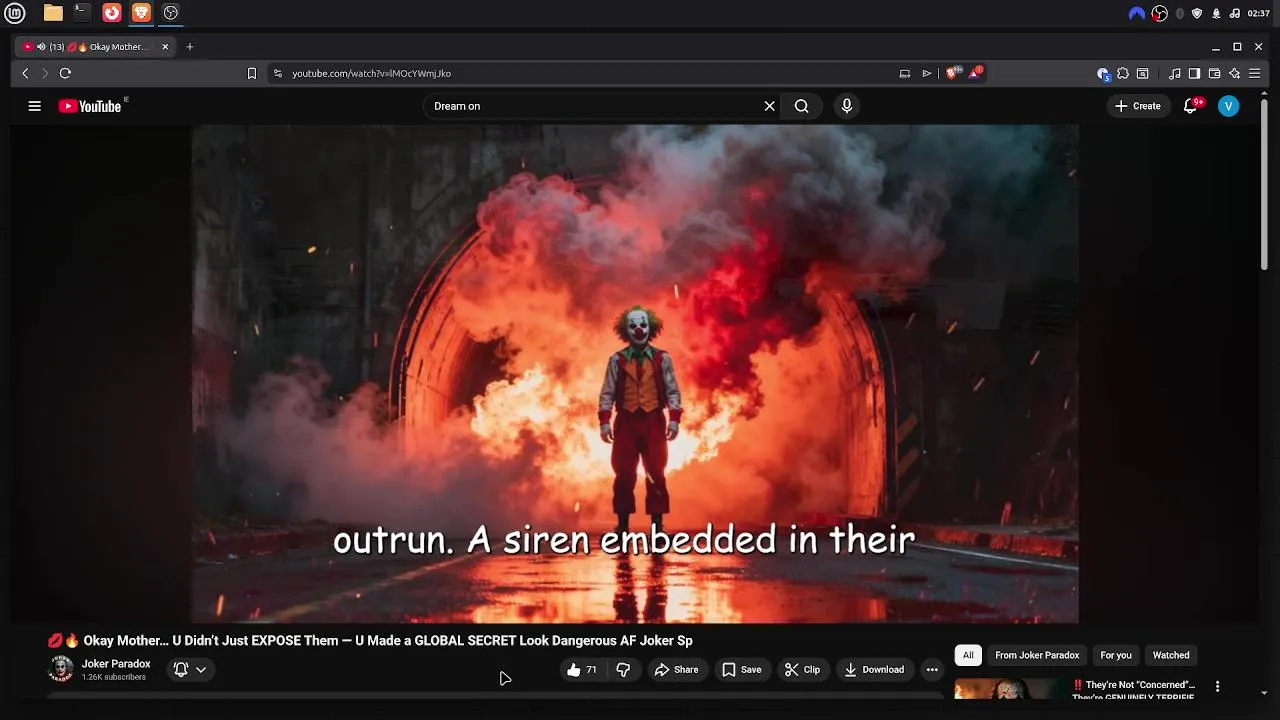
Task: Like the video (71 likes)
Action: coord(582,670)
